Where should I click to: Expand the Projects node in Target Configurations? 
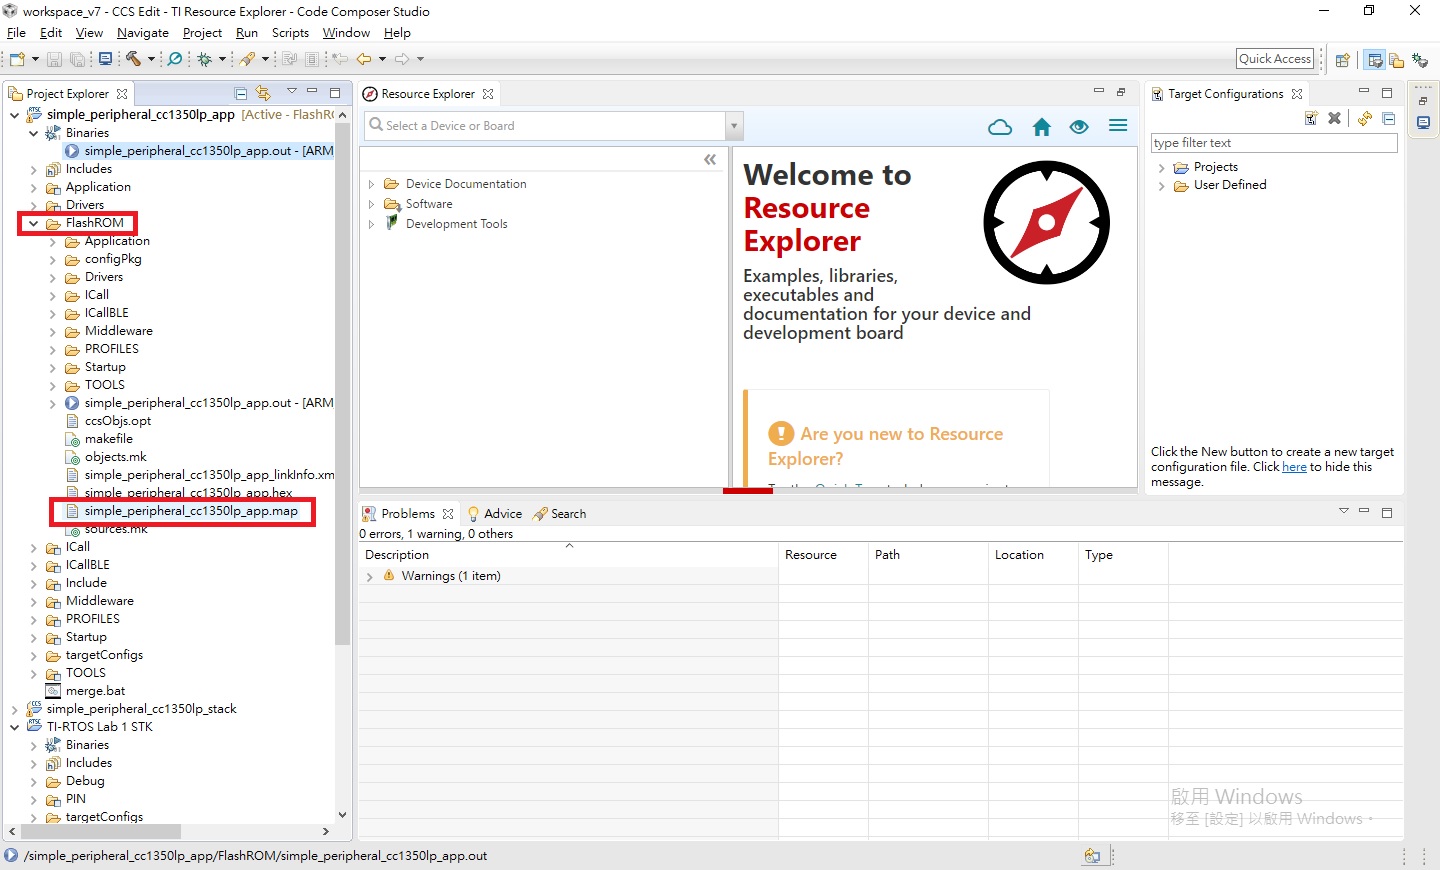(x=1161, y=168)
